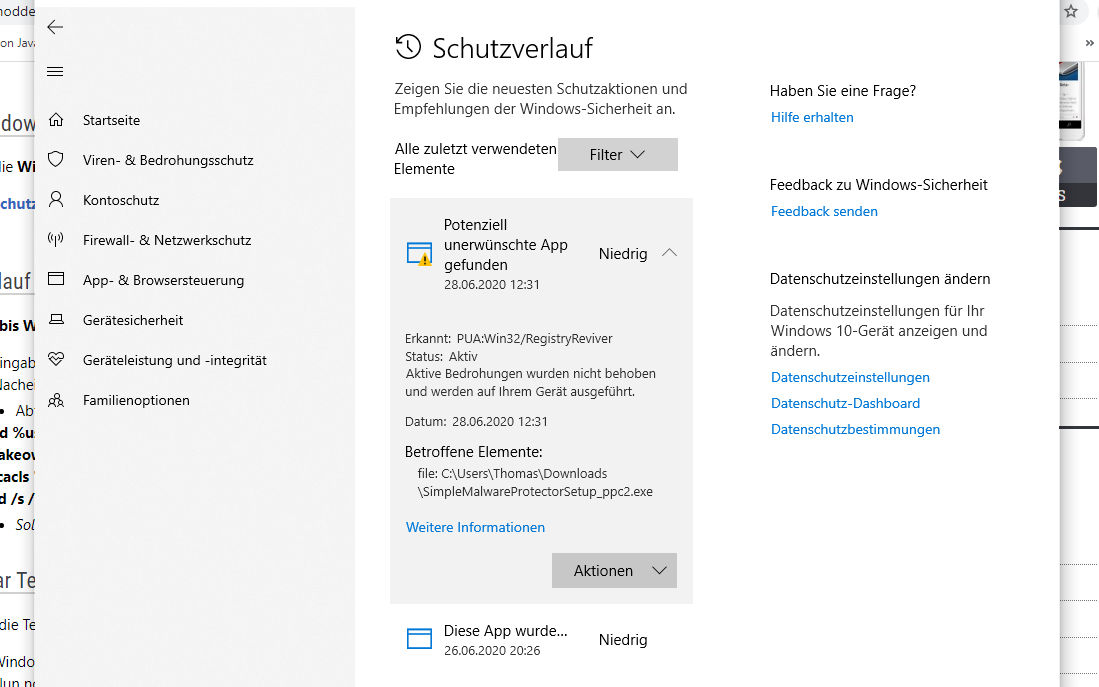Click the Startseite home icon
1099x687 pixels.
pyautogui.click(x=56, y=120)
